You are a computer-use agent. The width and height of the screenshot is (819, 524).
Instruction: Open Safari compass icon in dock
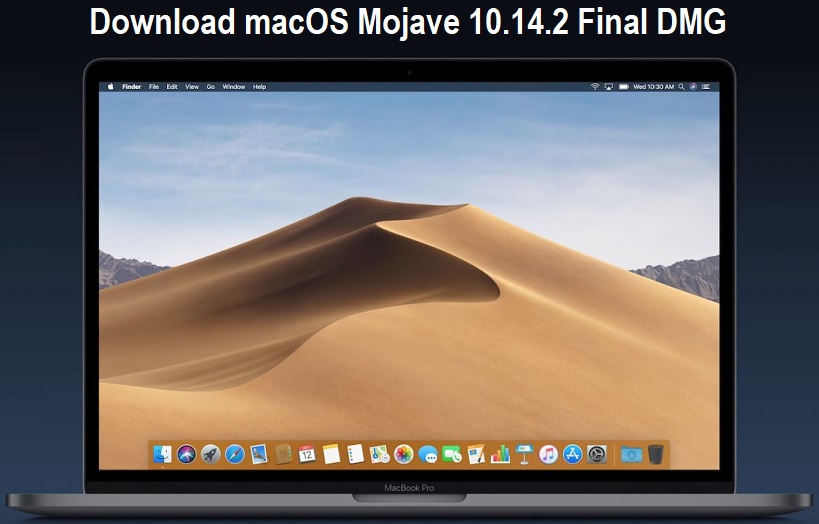tap(235, 454)
